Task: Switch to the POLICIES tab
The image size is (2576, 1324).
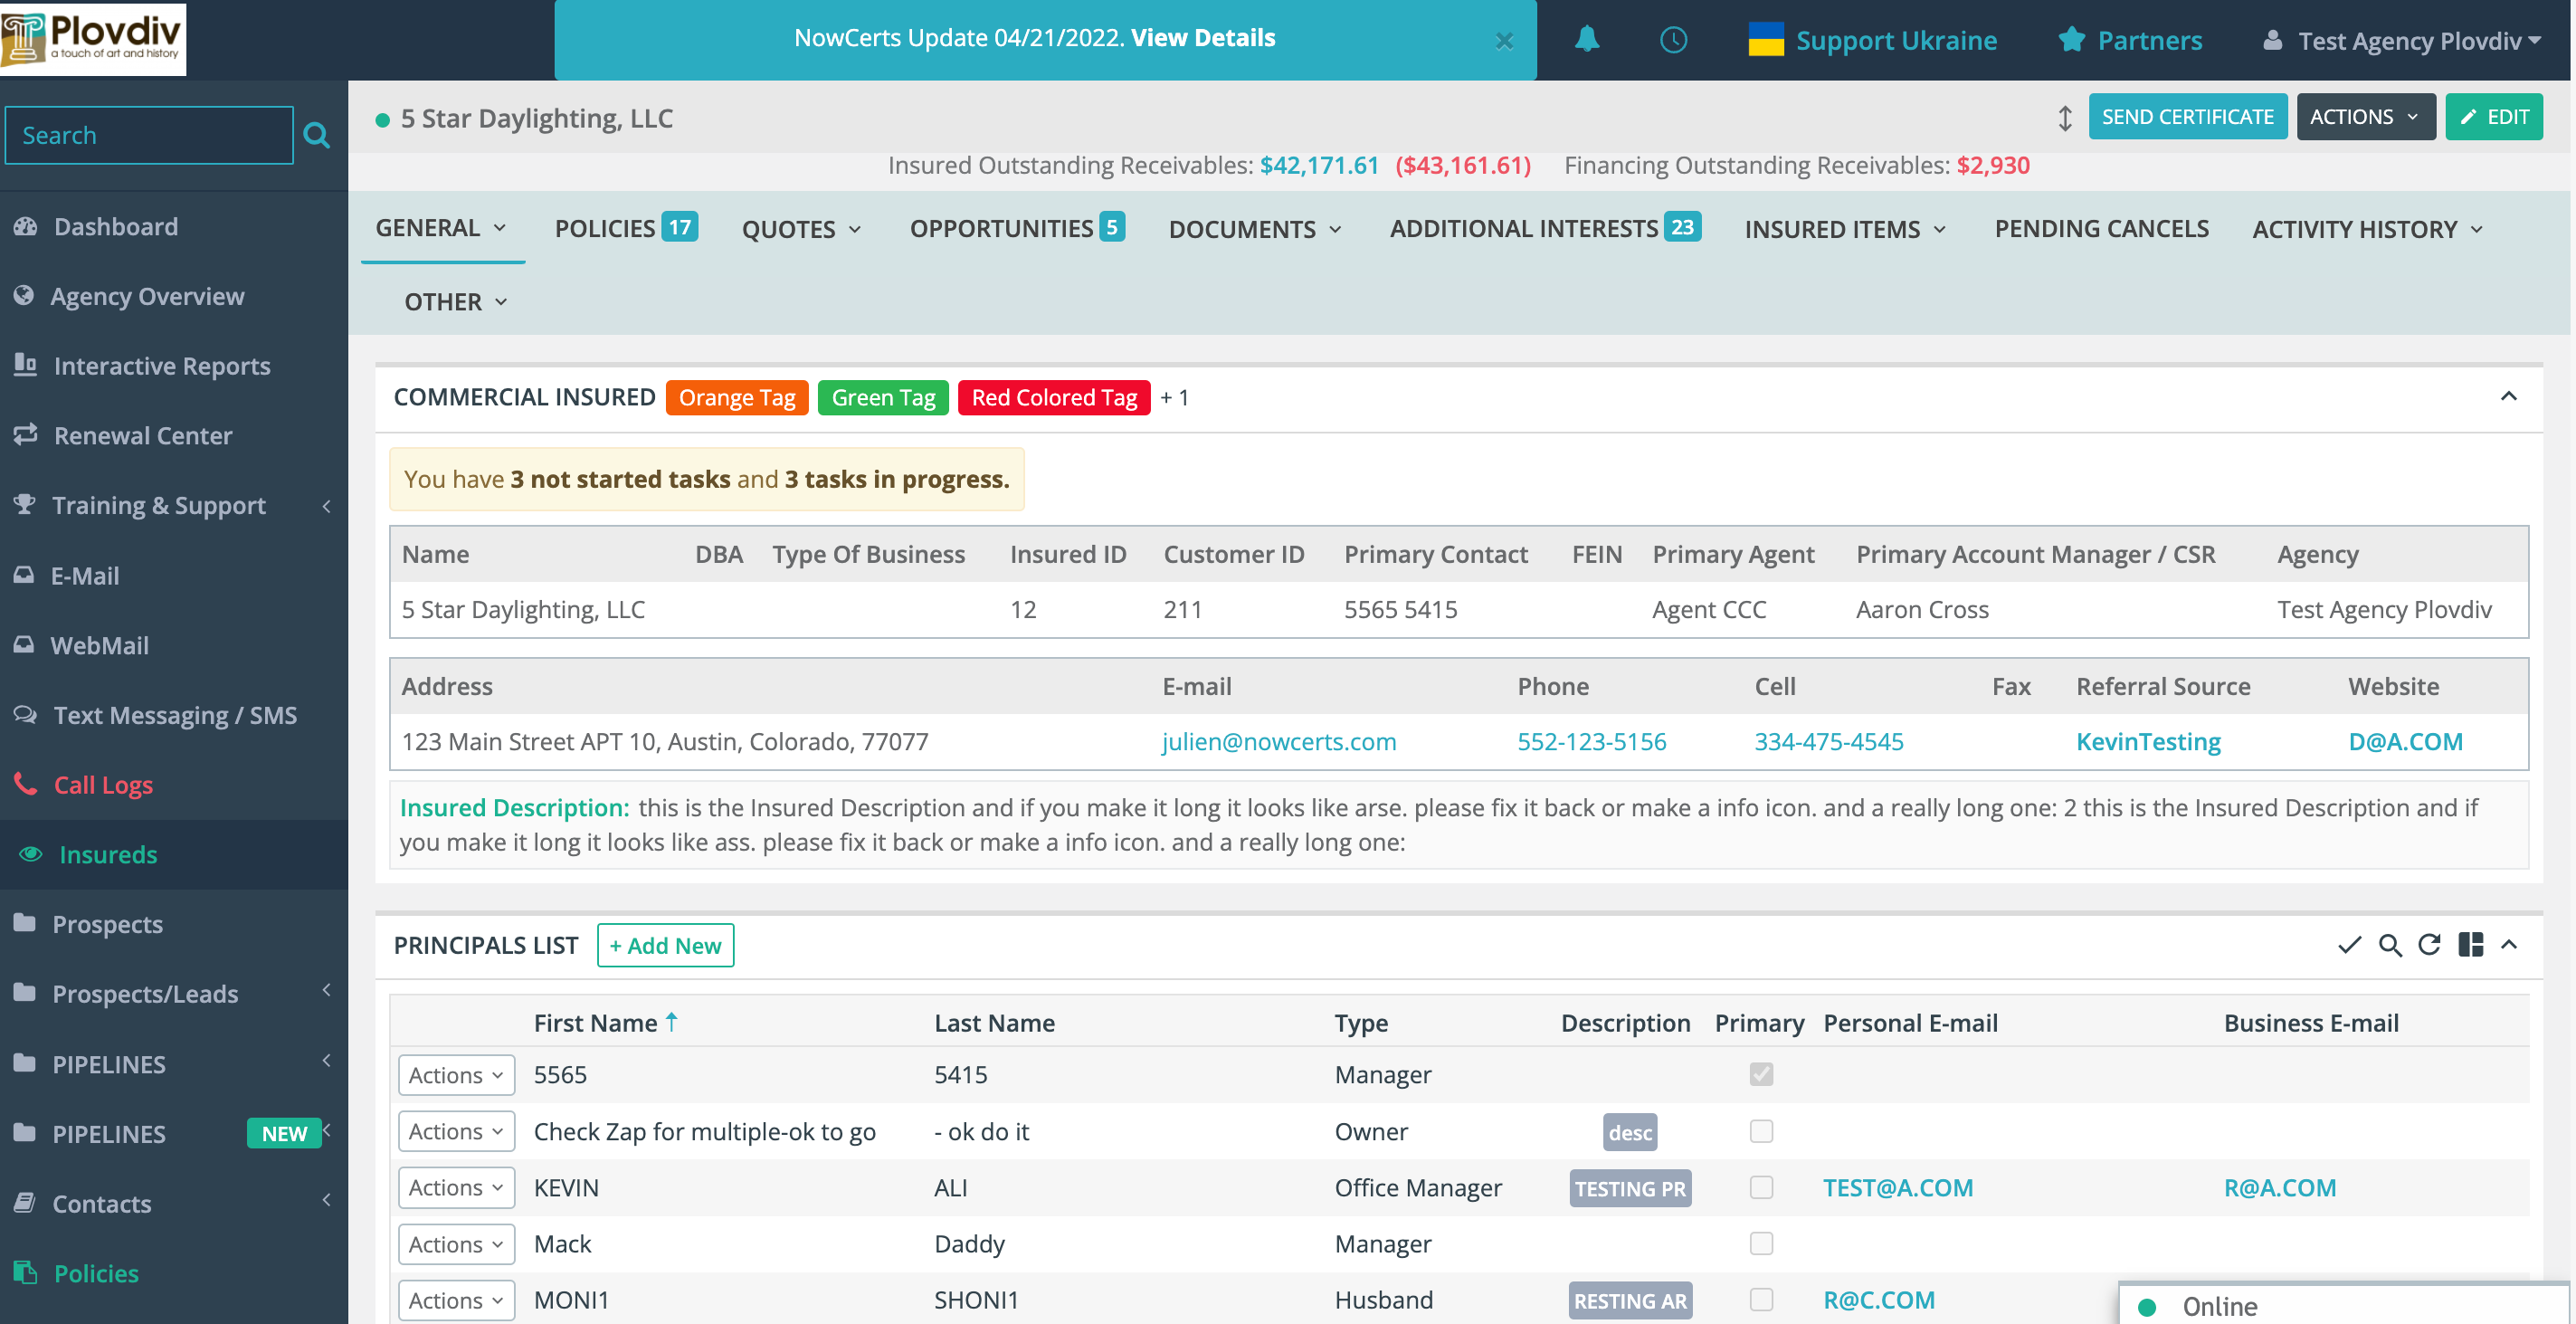Action: tap(607, 228)
